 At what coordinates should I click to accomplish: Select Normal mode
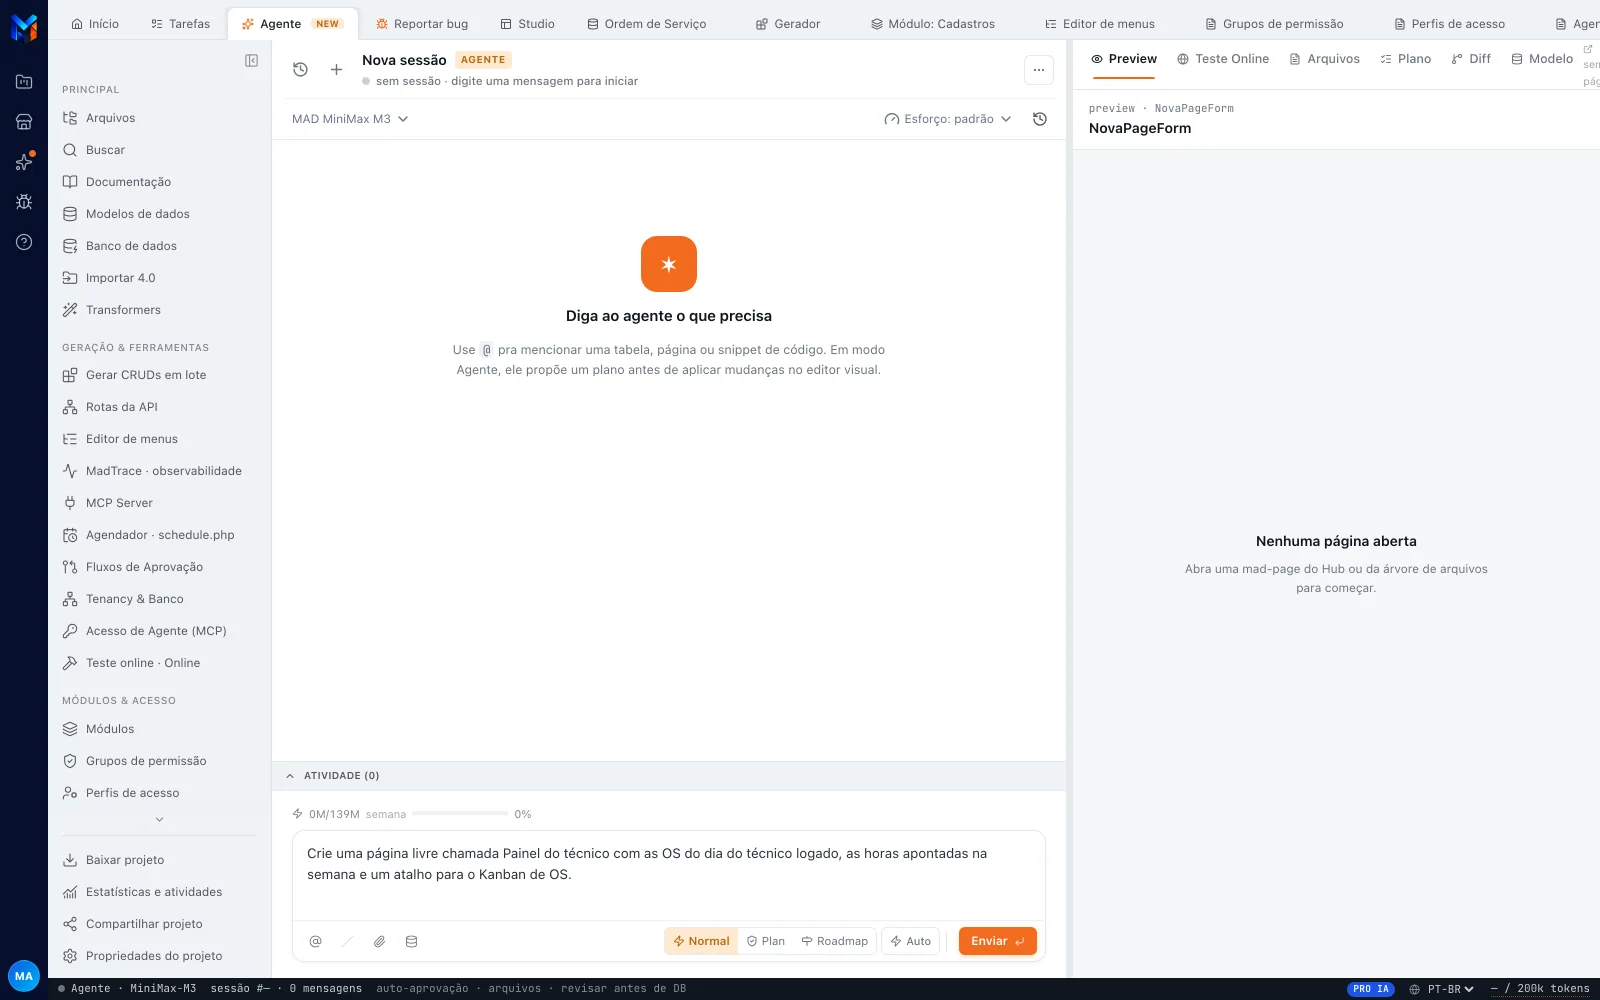click(701, 941)
